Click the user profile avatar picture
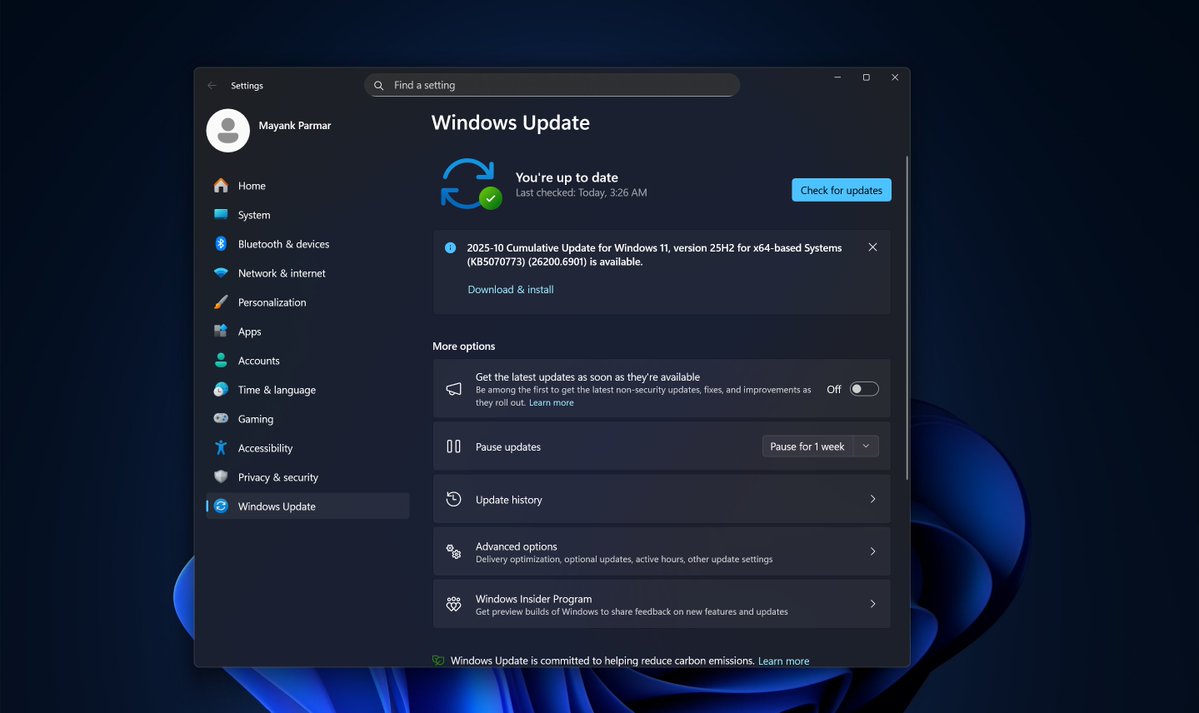1199x713 pixels. click(x=228, y=130)
